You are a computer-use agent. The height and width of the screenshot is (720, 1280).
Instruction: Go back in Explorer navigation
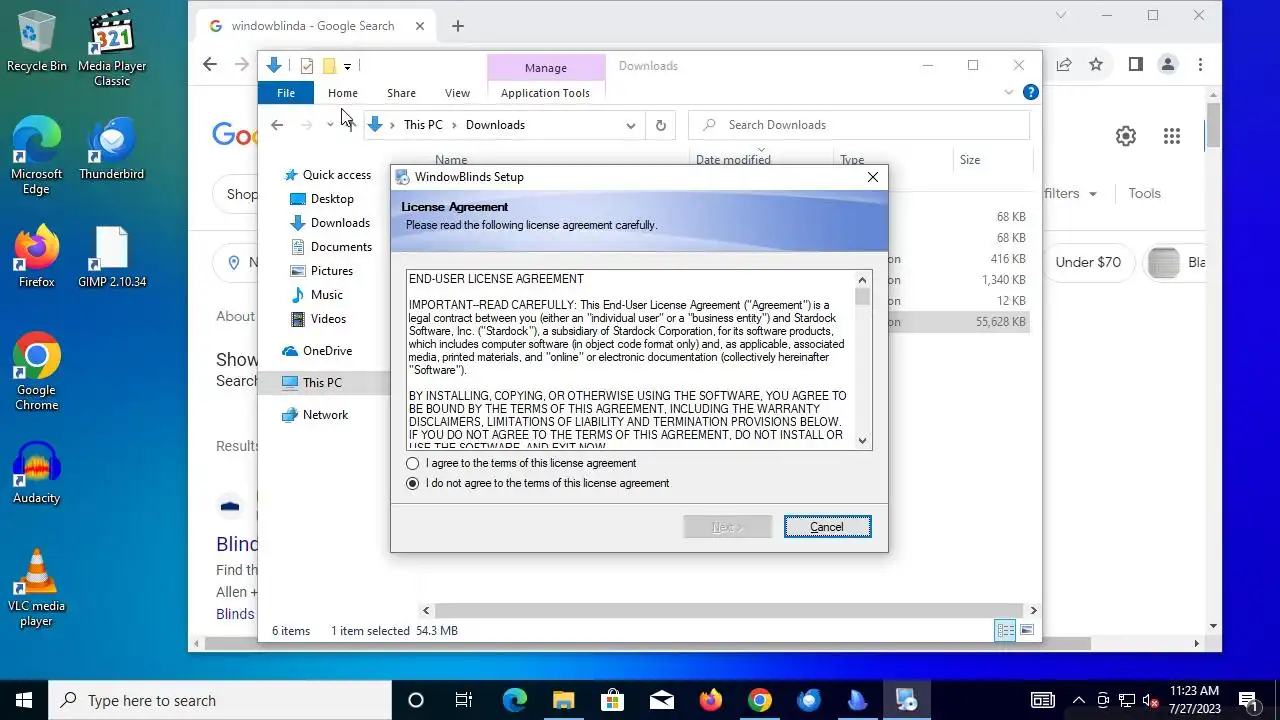(x=277, y=125)
